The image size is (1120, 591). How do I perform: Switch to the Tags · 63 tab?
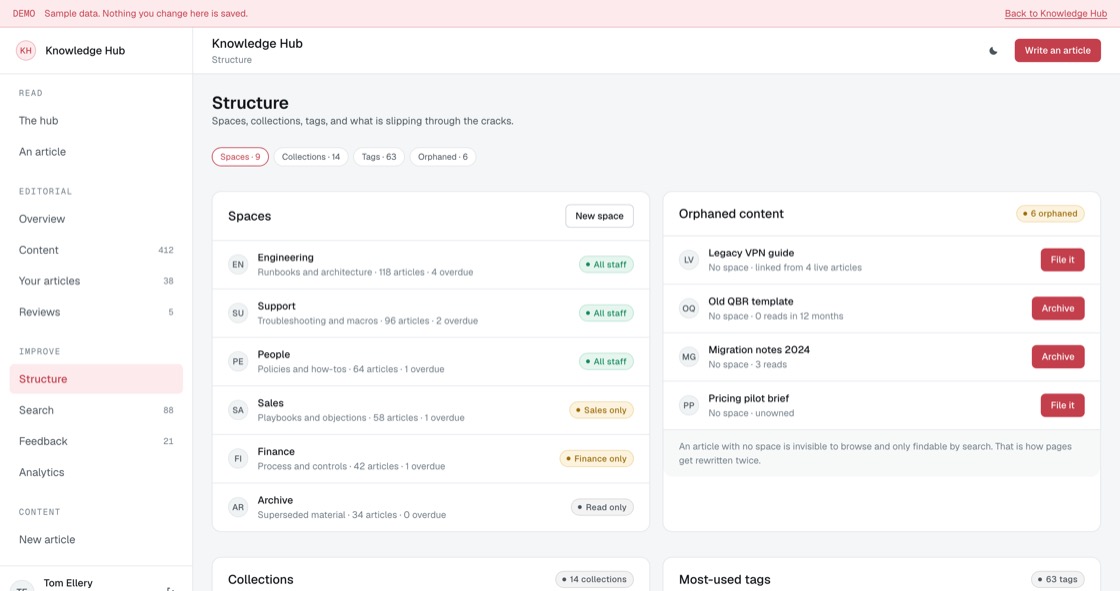[x=379, y=157]
